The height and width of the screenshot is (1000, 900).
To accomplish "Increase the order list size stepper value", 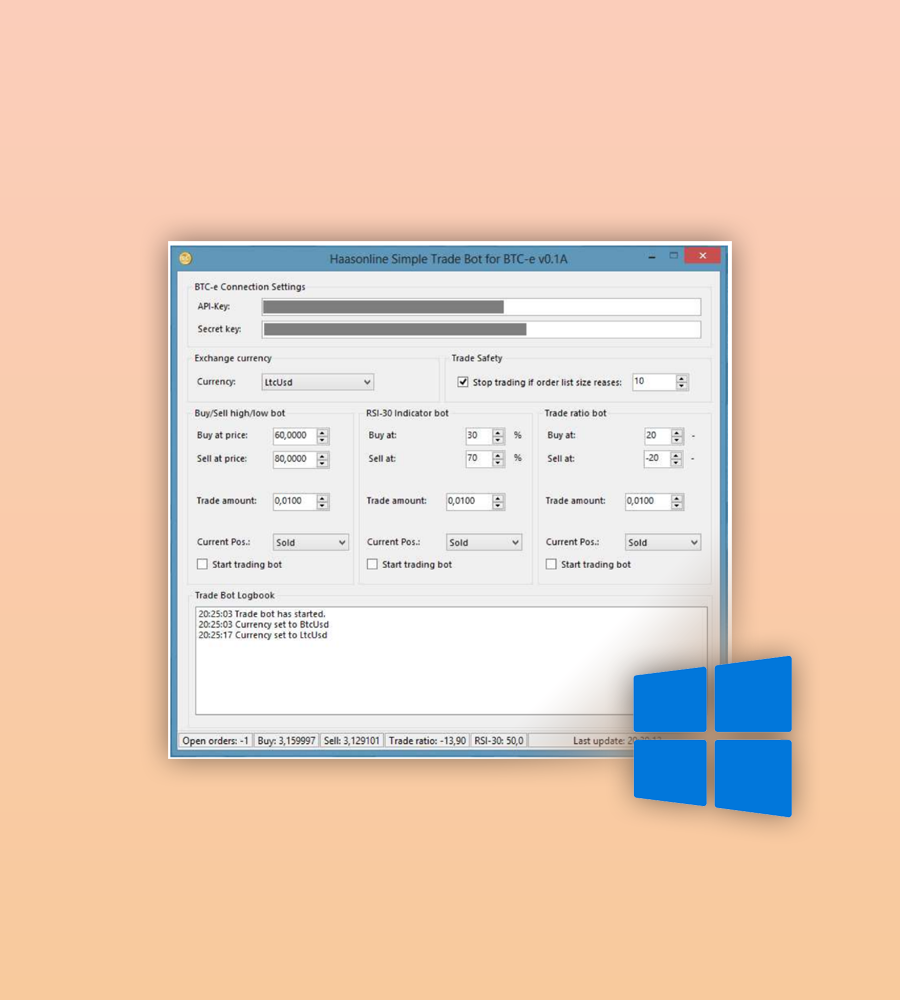I will click(x=682, y=378).
